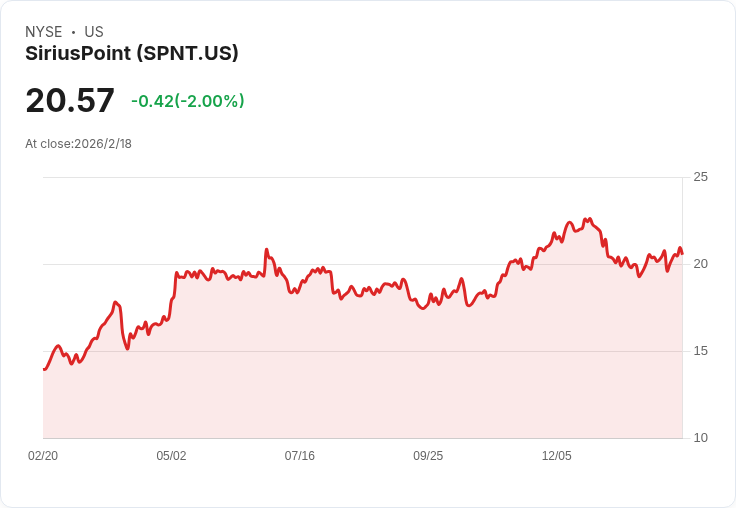Click the At close 2026/2/18 timestamp

[x=78, y=144]
